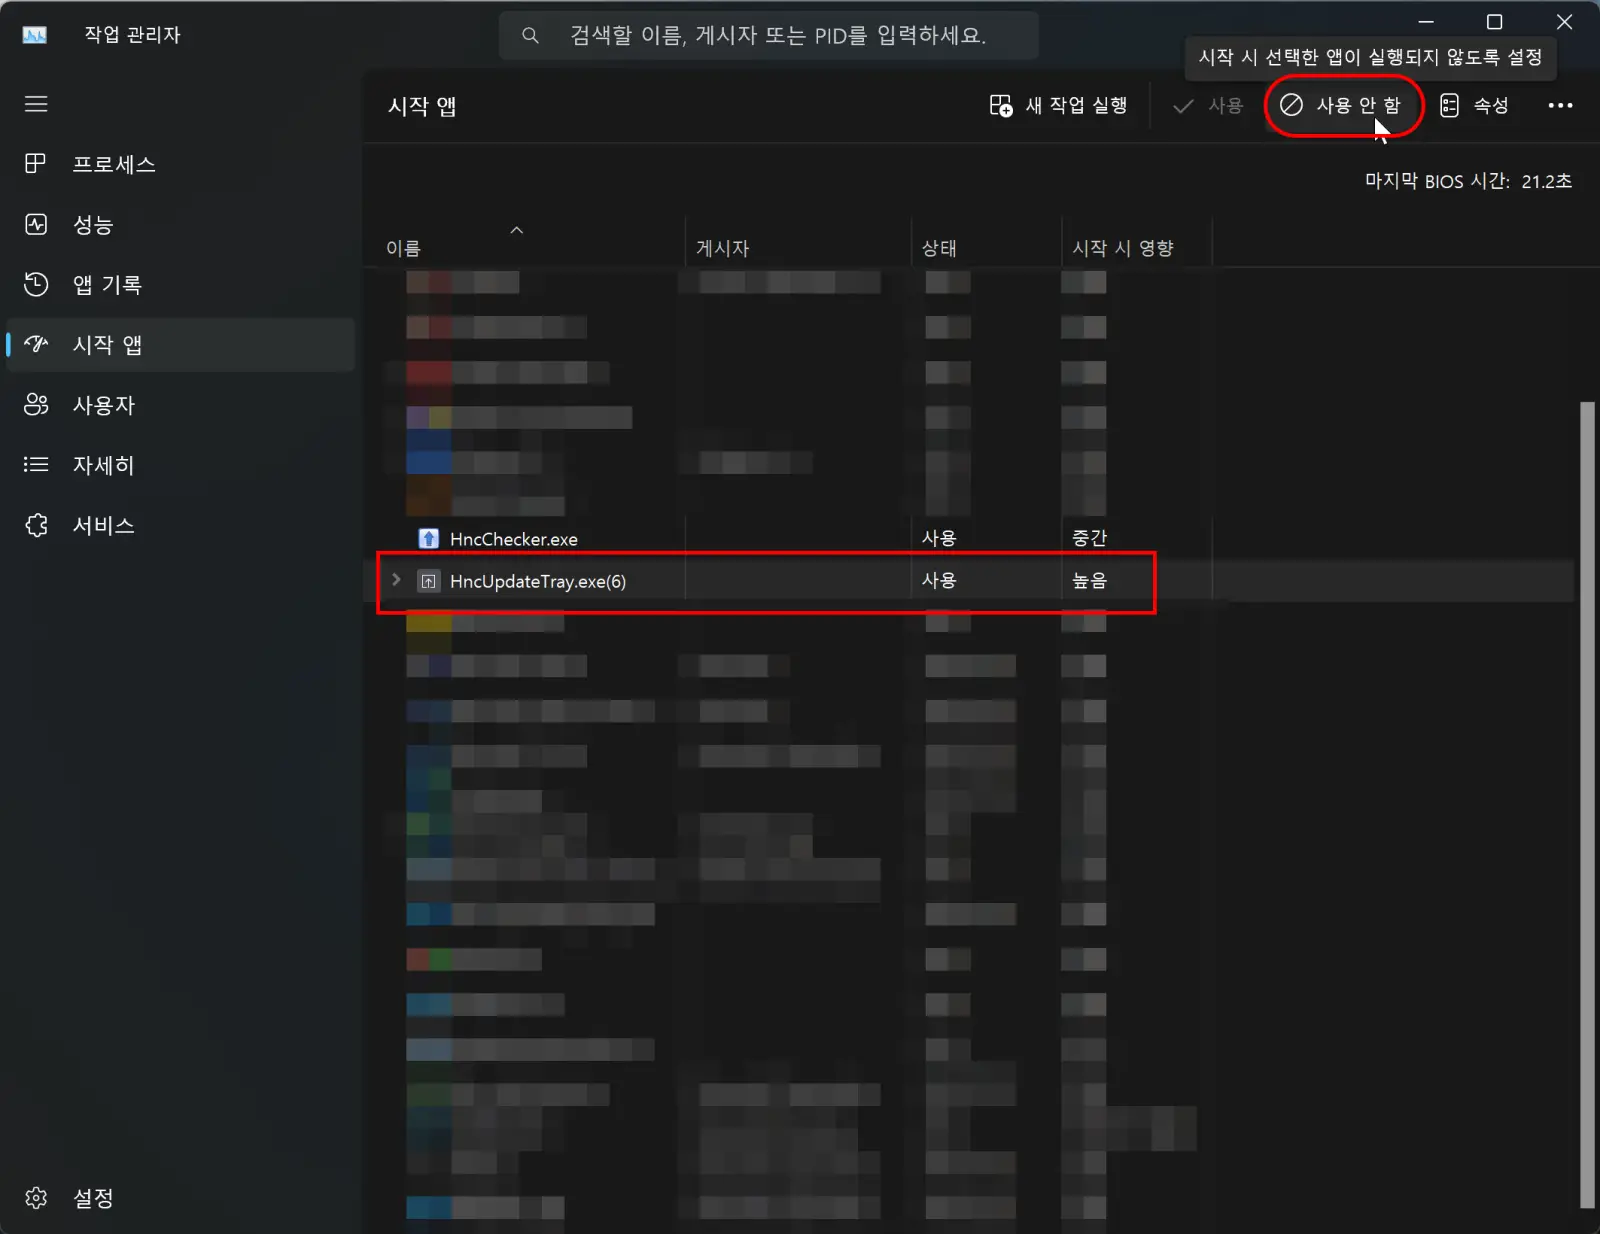
Task: Click the 새 작업 실행 (Run new task) button
Action: pos(1059,105)
